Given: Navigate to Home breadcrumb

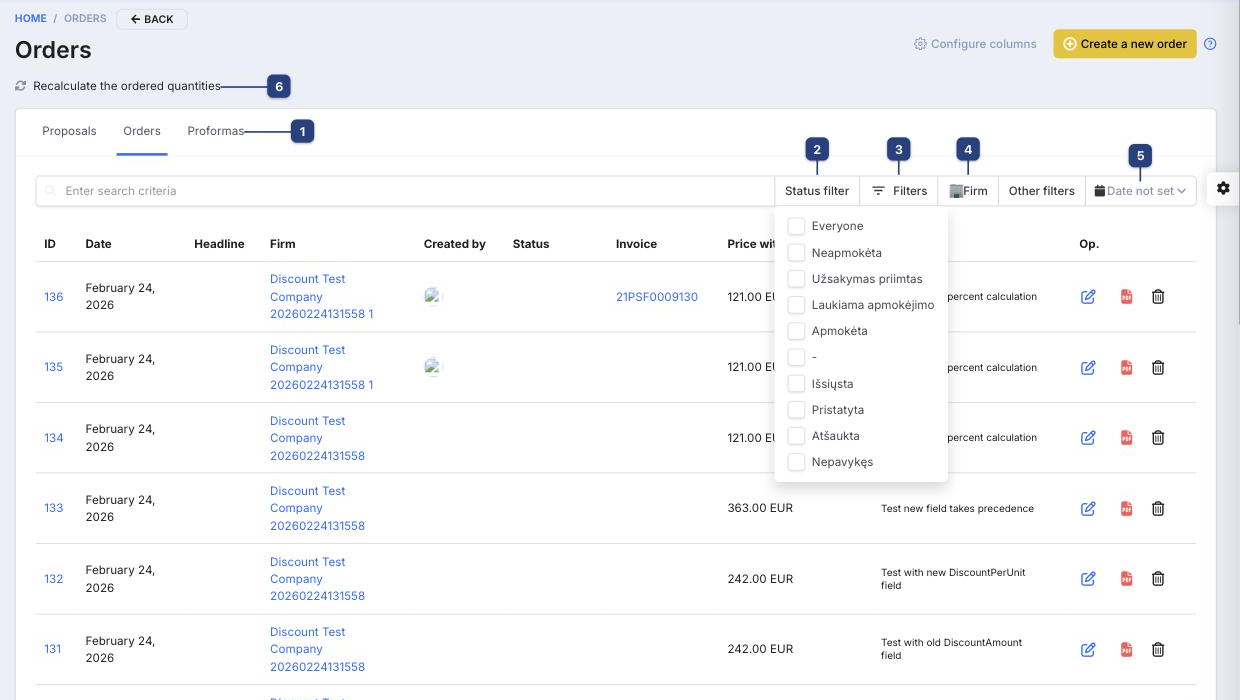Looking at the screenshot, I should (30, 19).
